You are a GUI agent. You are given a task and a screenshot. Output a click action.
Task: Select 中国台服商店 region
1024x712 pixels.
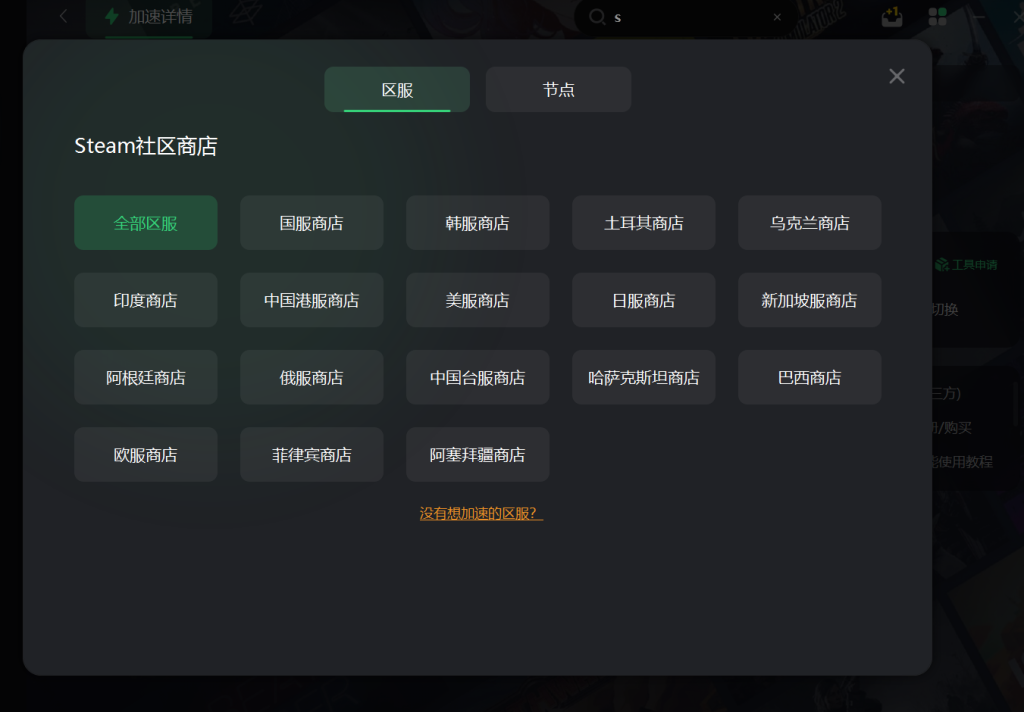tap(477, 377)
